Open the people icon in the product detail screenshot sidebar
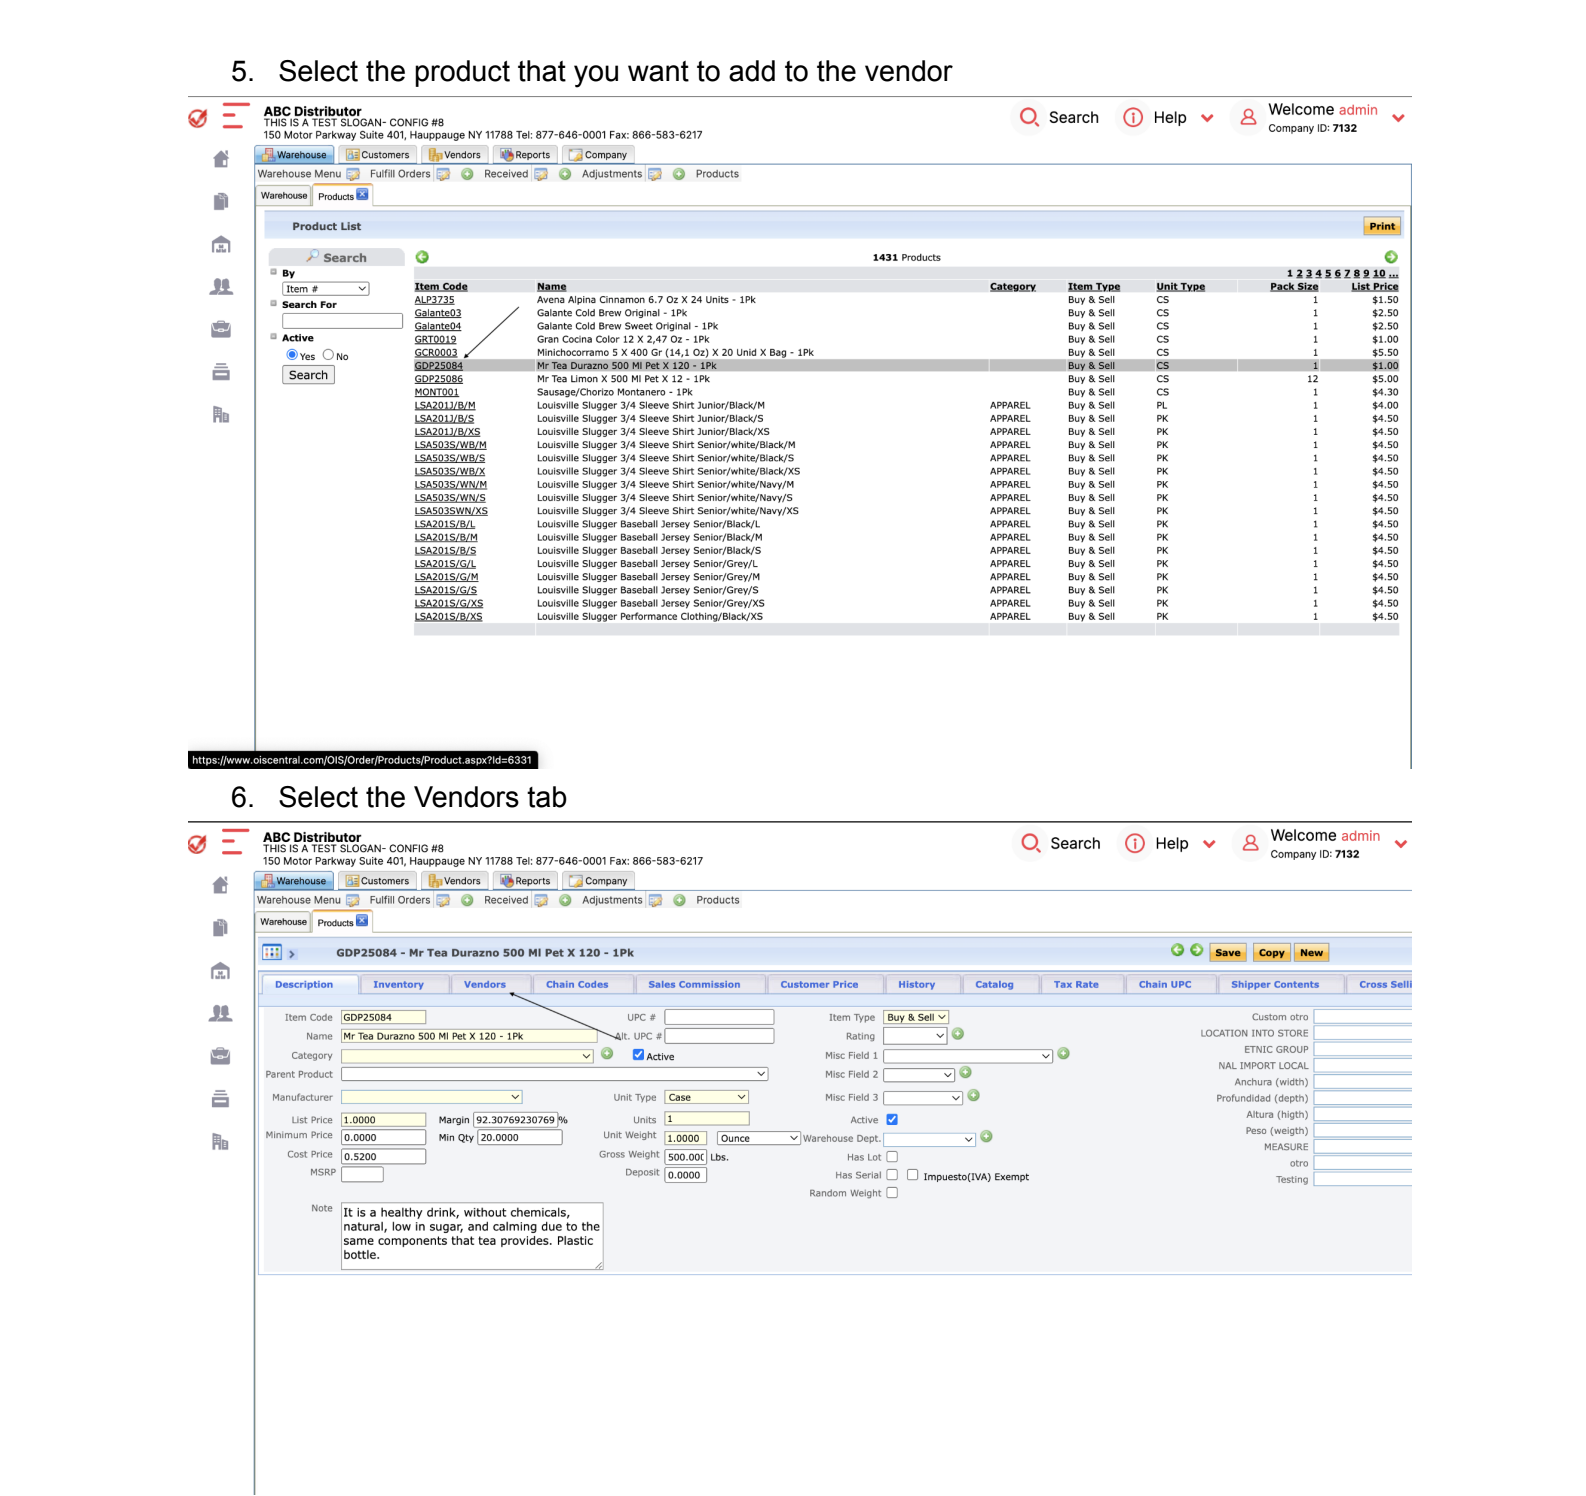This screenshot has height=1496, width=1586. 221,1013
